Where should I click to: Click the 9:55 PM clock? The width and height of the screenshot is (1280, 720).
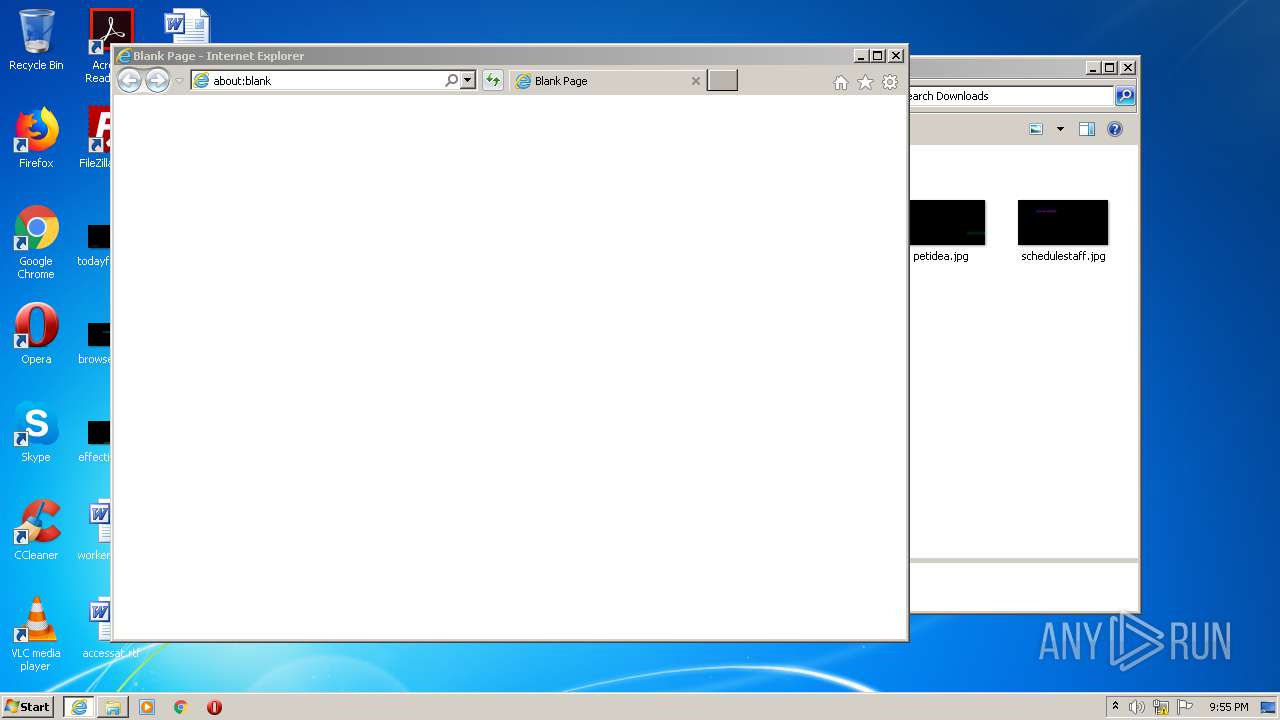pyautogui.click(x=1228, y=707)
